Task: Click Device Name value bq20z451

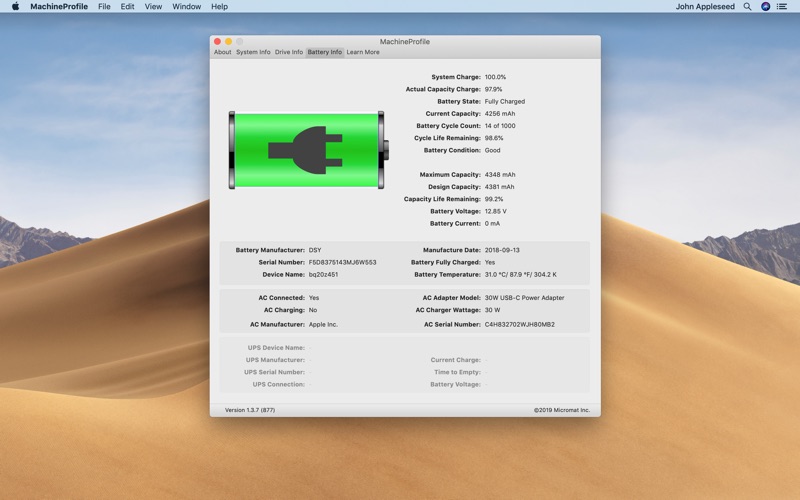Action: pyautogui.click(x=323, y=274)
